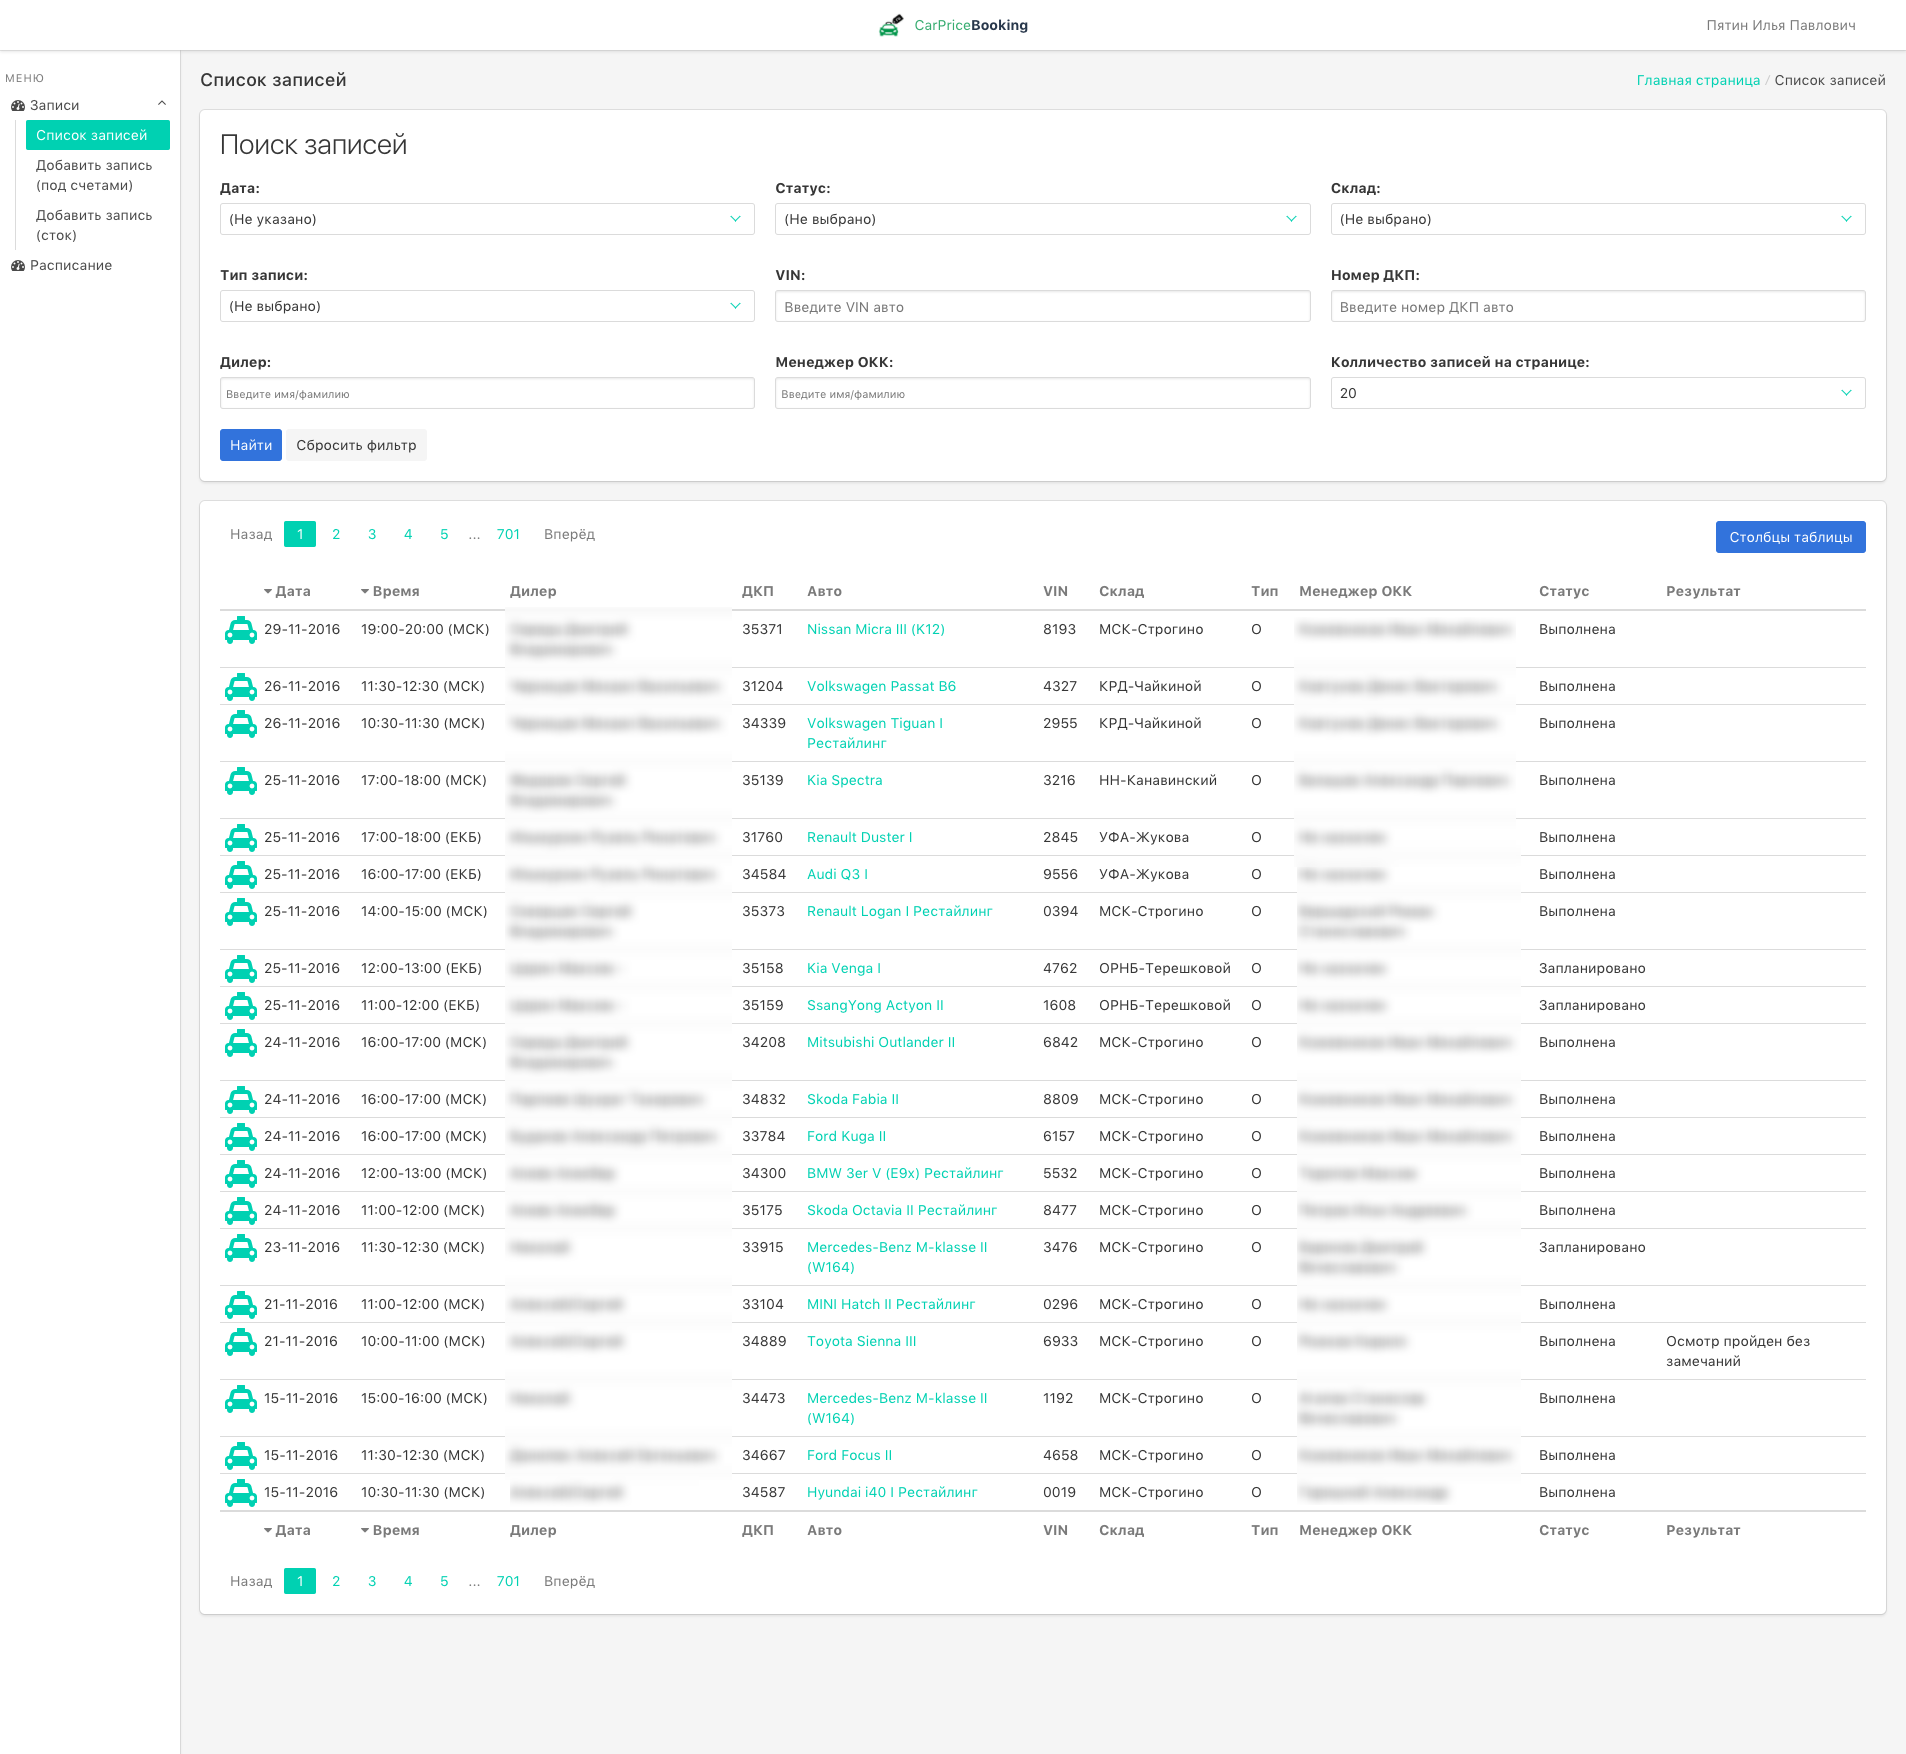
Task: Open the Склад filter dropdown
Action: (1598, 219)
